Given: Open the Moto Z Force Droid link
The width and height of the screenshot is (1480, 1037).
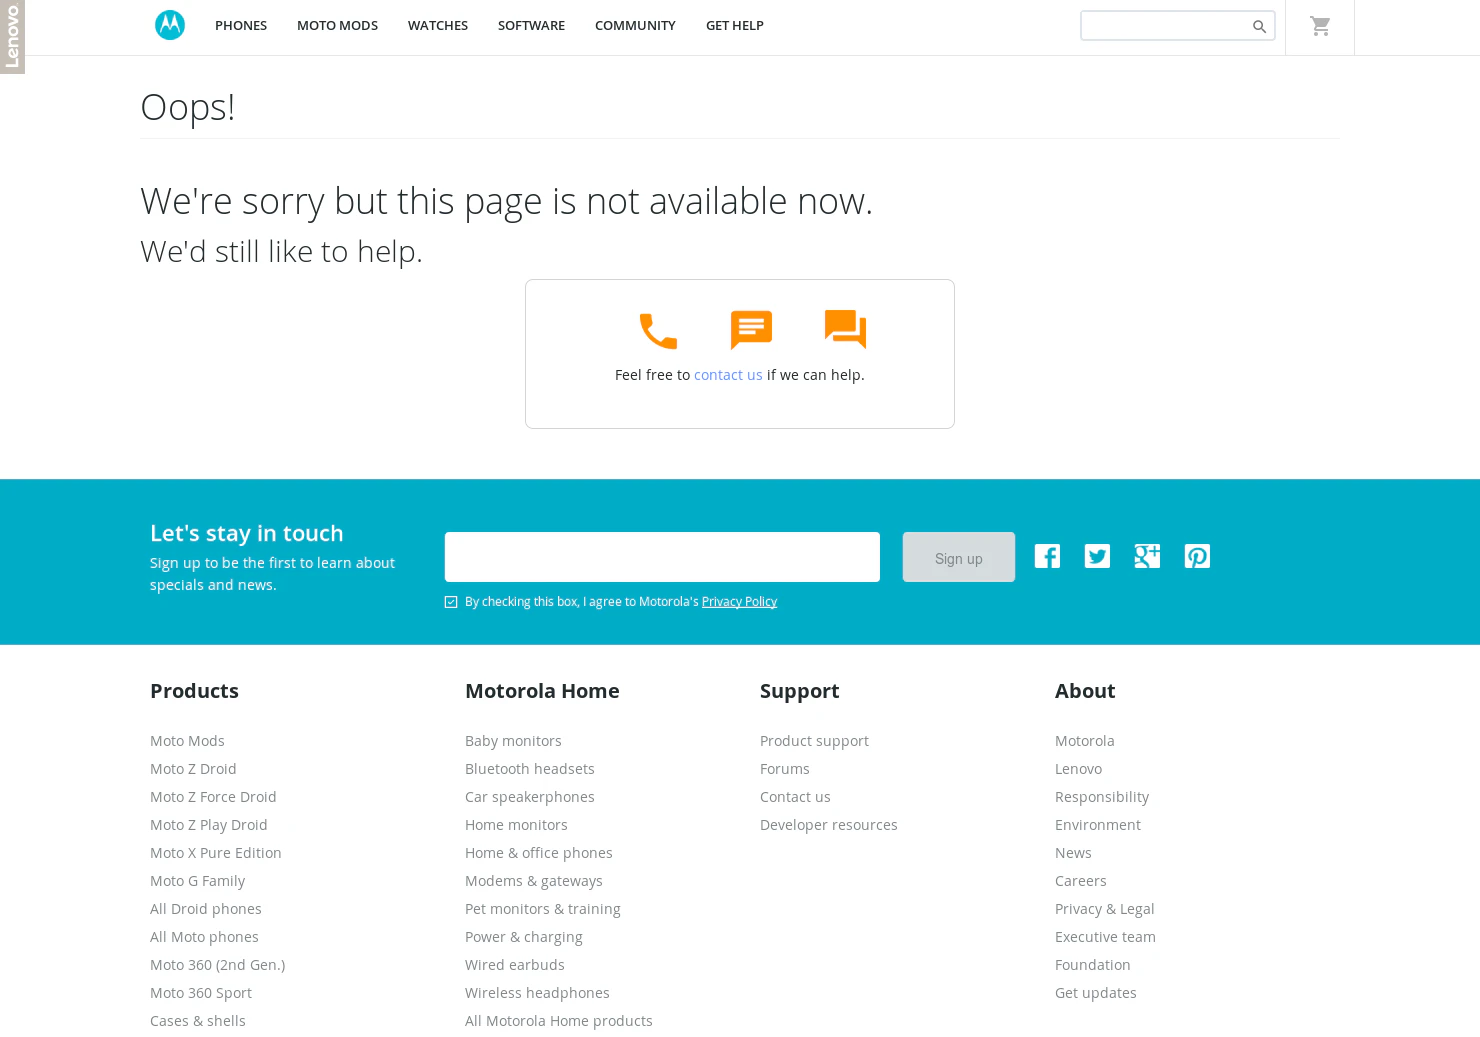Looking at the screenshot, I should [x=213, y=797].
